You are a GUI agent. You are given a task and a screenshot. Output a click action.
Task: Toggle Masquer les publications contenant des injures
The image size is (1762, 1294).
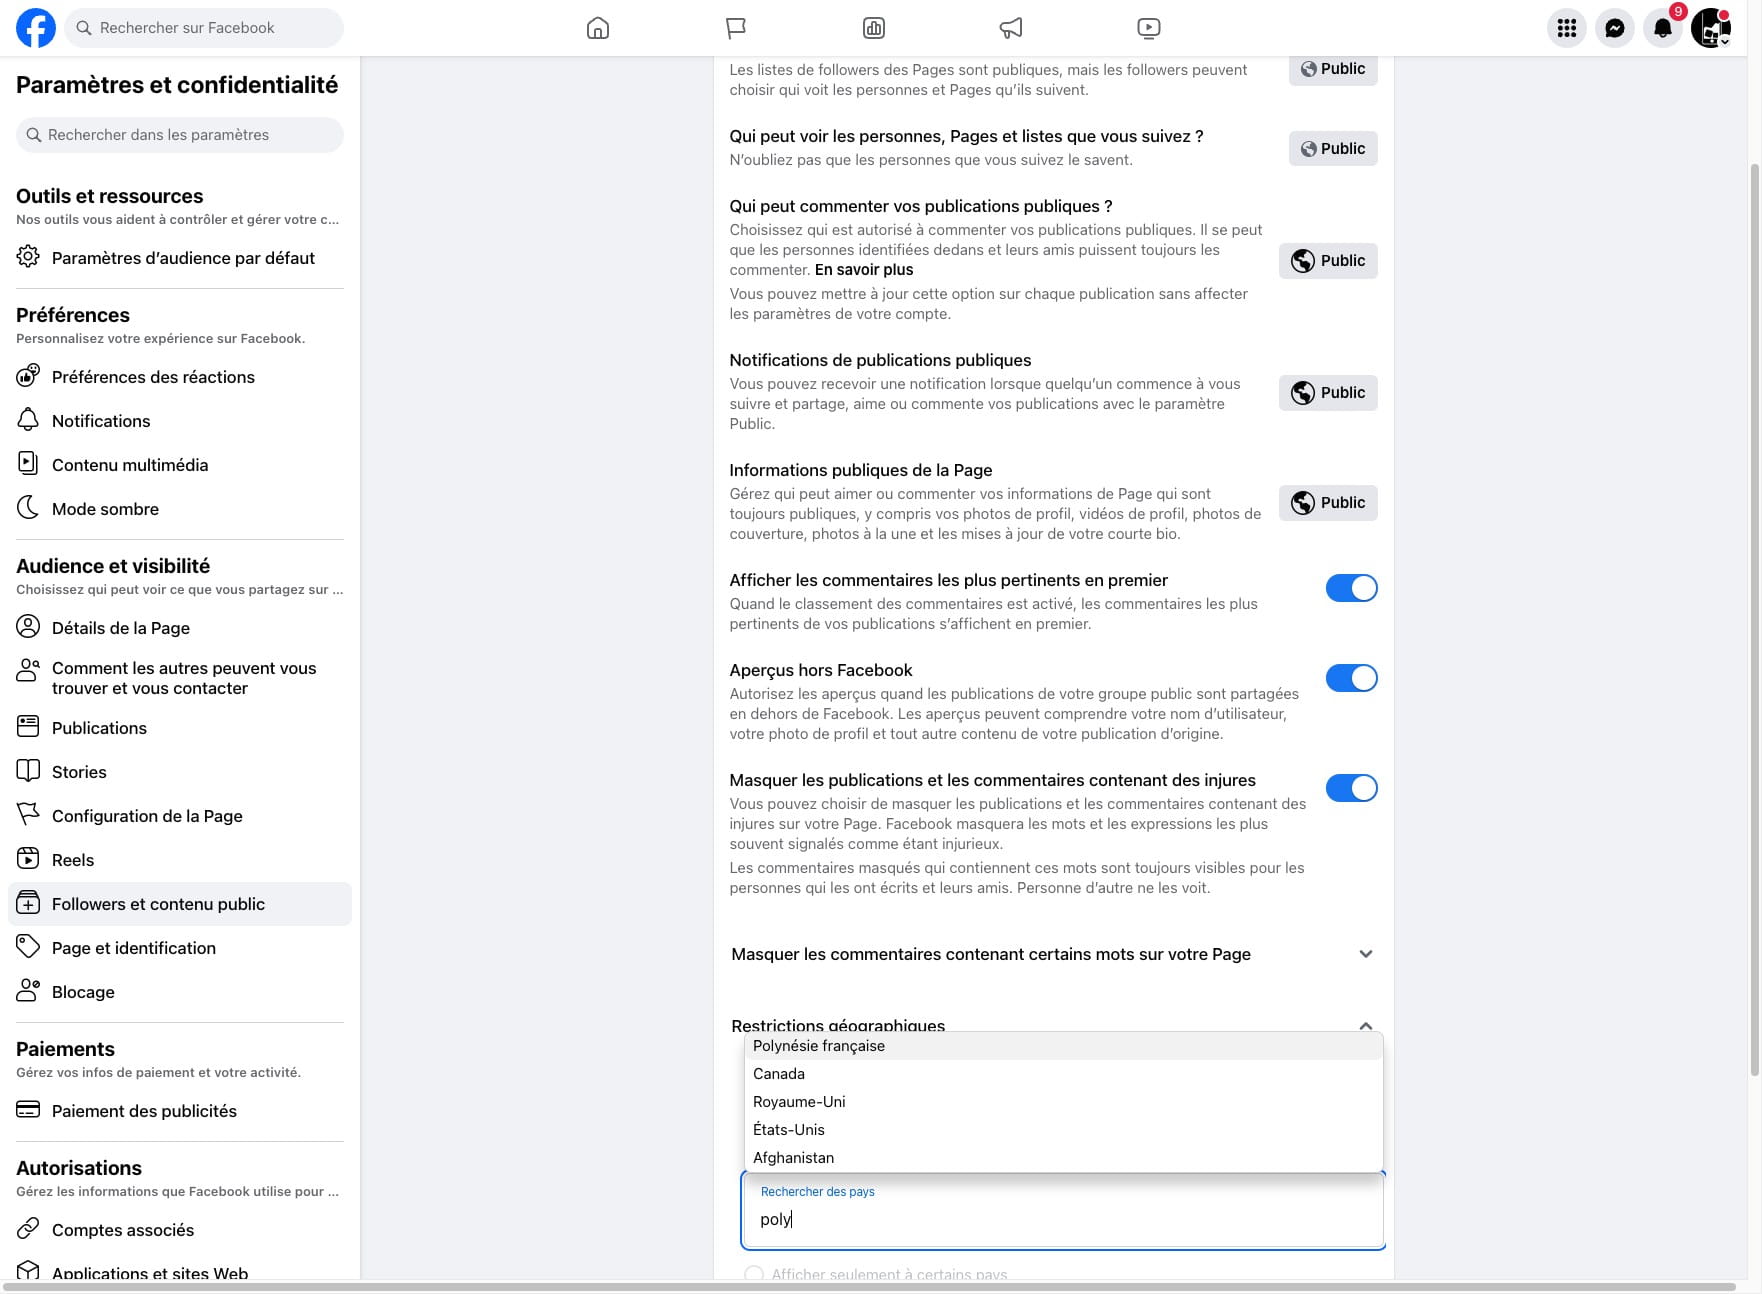[x=1351, y=788]
